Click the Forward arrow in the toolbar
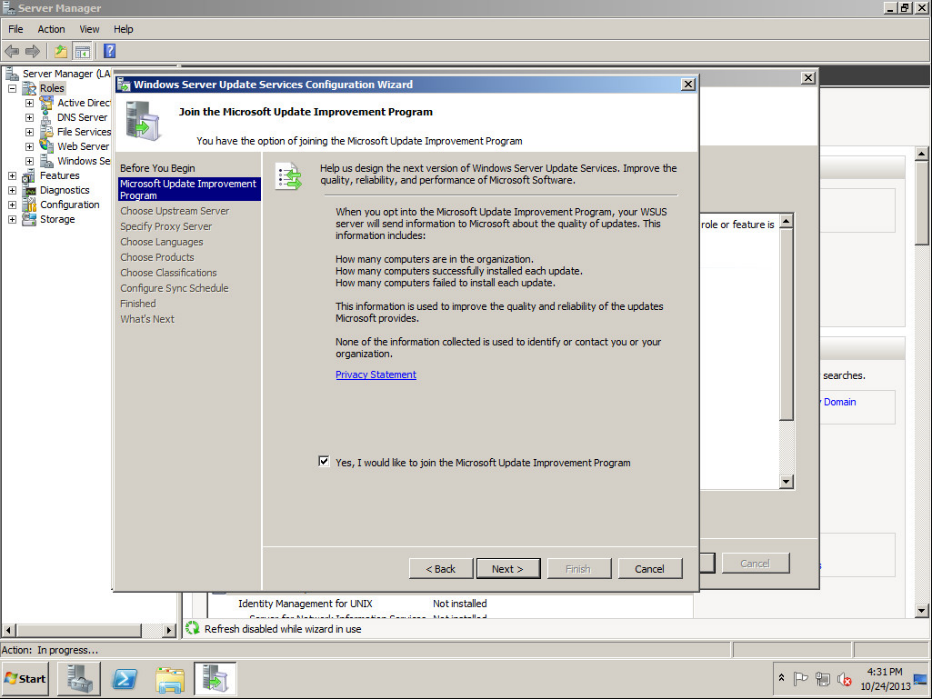 (33, 51)
